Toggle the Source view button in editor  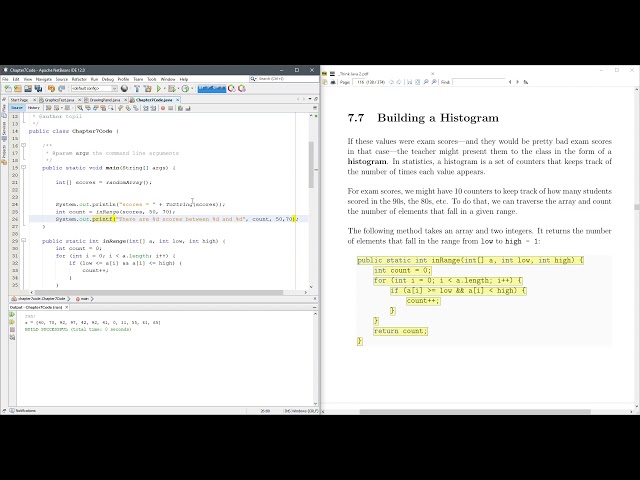coord(17,108)
